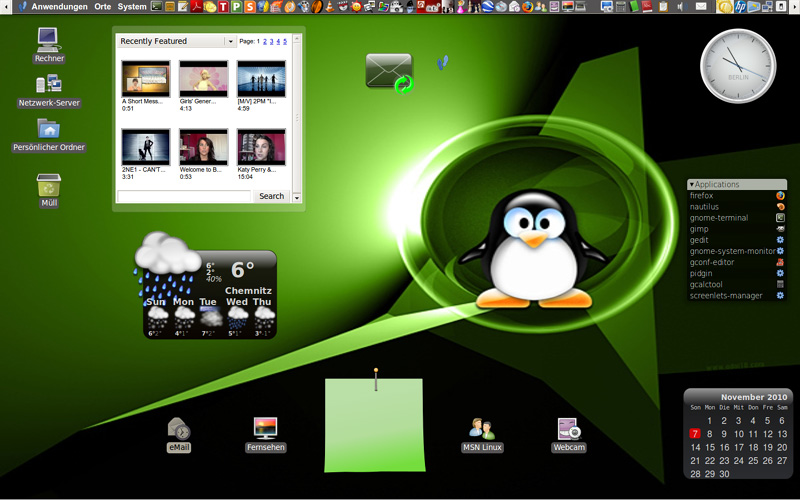Open the Persönlicher Ordner home folder
Image resolution: width=800 pixels, height=500 pixels.
click(49, 135)
